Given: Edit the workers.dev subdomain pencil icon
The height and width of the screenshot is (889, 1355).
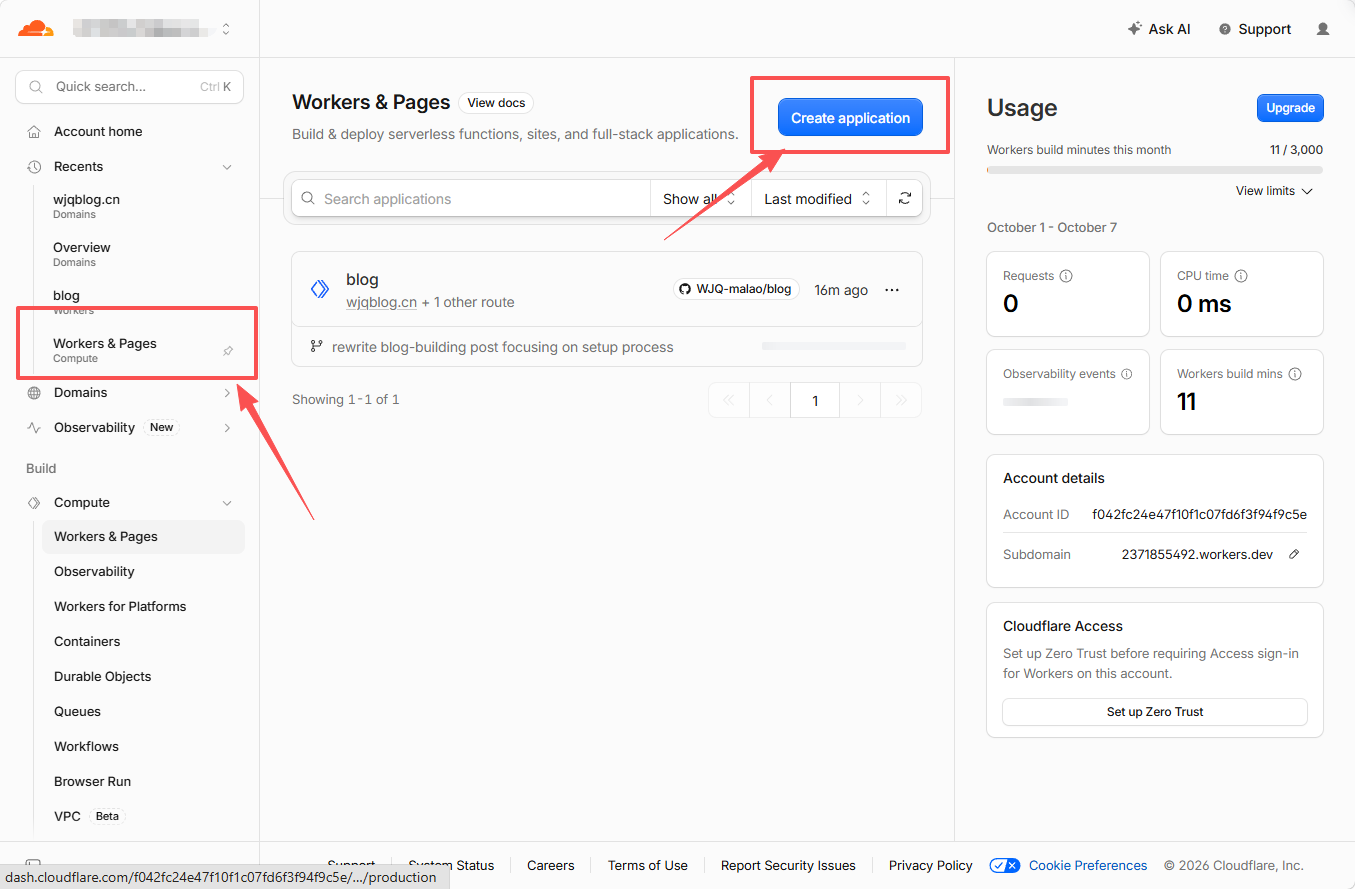Looking at the screenshot, I should point(1294,554).
